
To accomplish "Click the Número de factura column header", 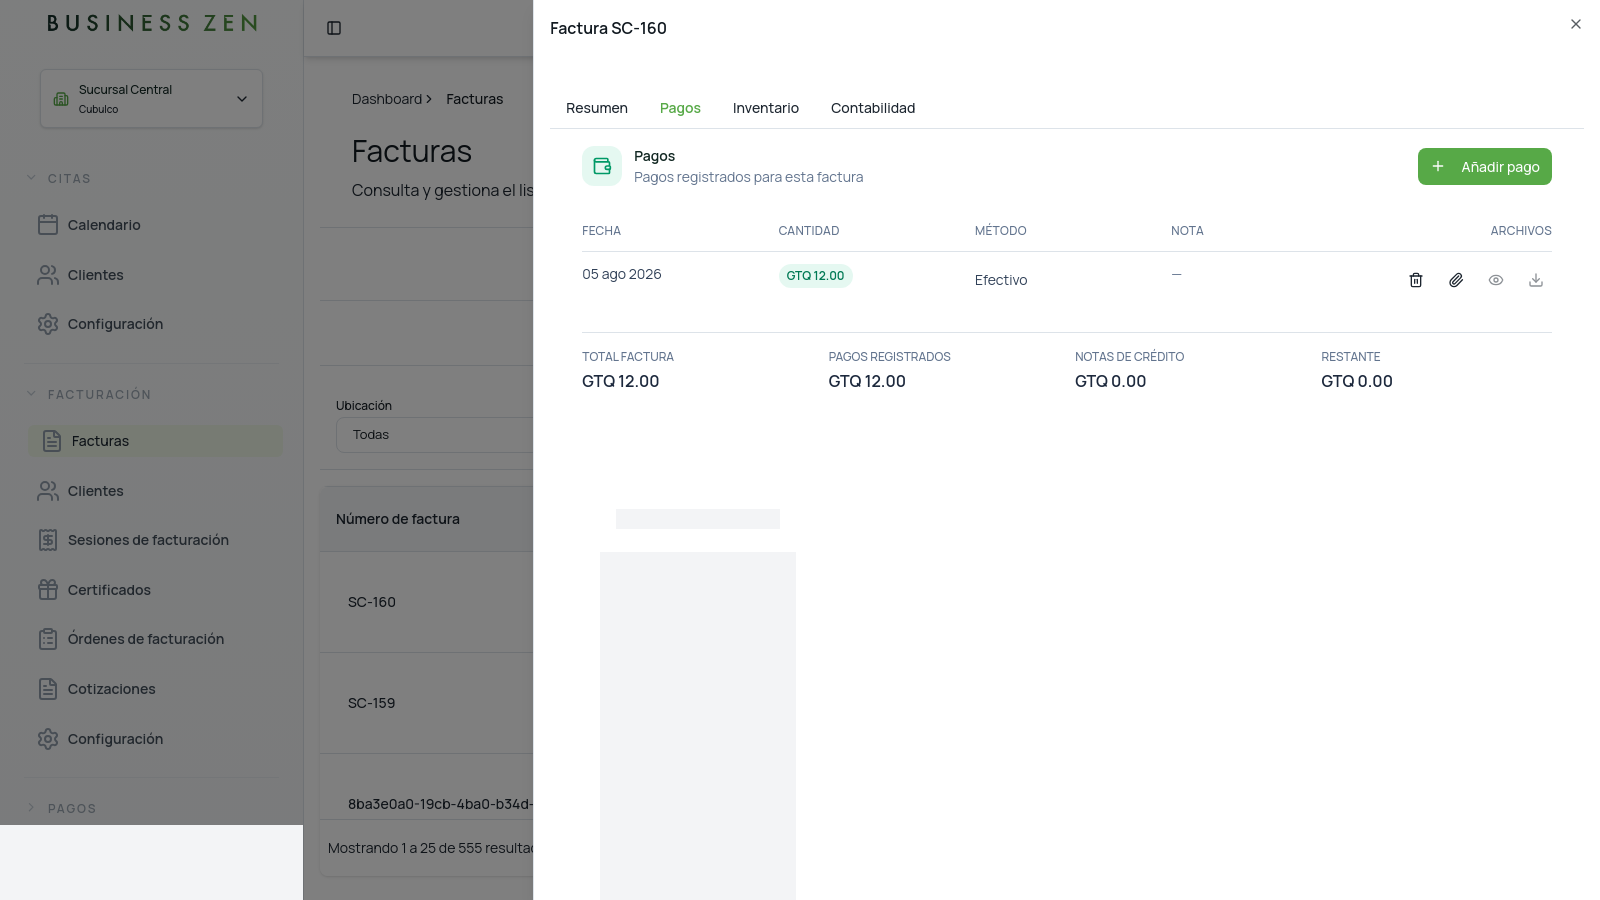I will pos(398,519).
